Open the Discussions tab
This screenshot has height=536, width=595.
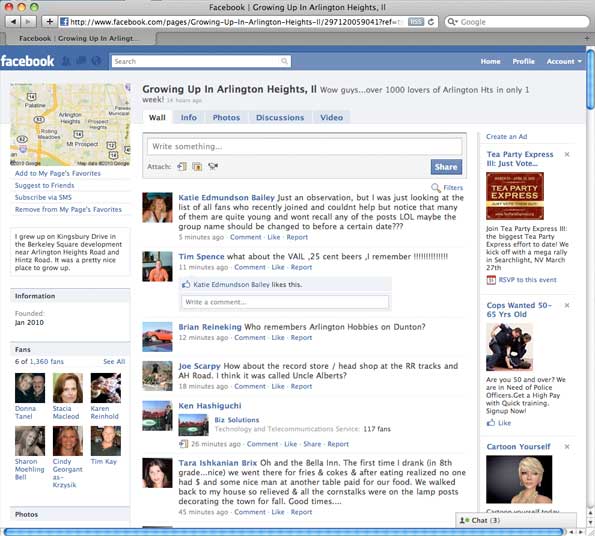click(x=280, y=118)
